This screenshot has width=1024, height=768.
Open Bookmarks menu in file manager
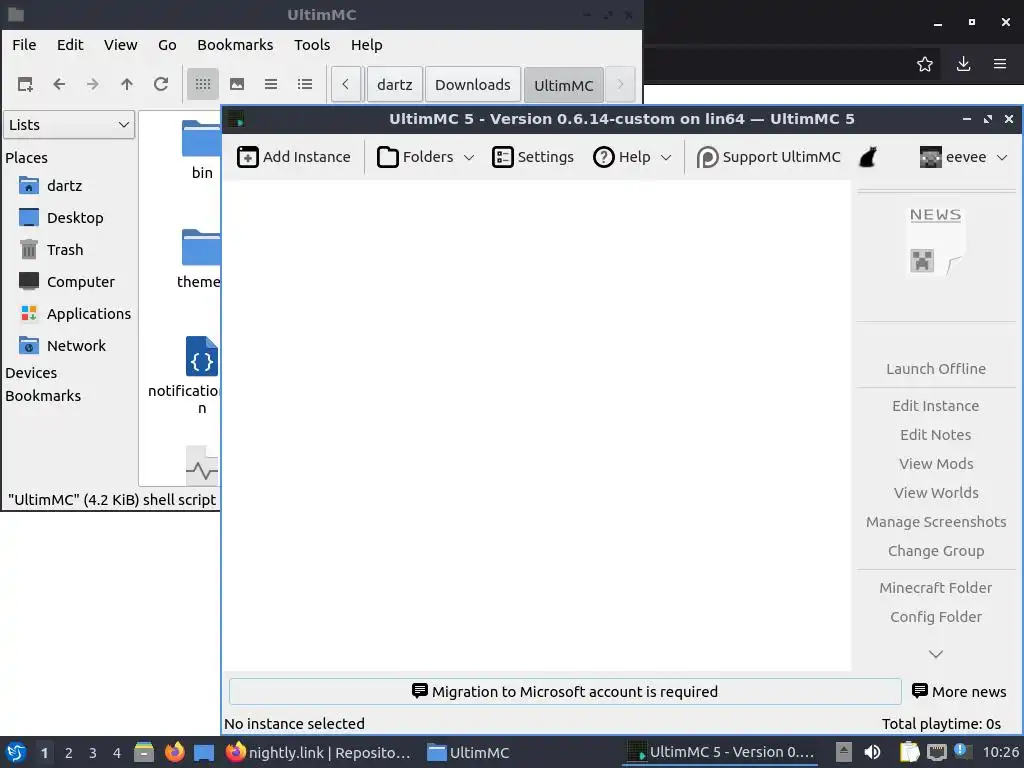235,45
